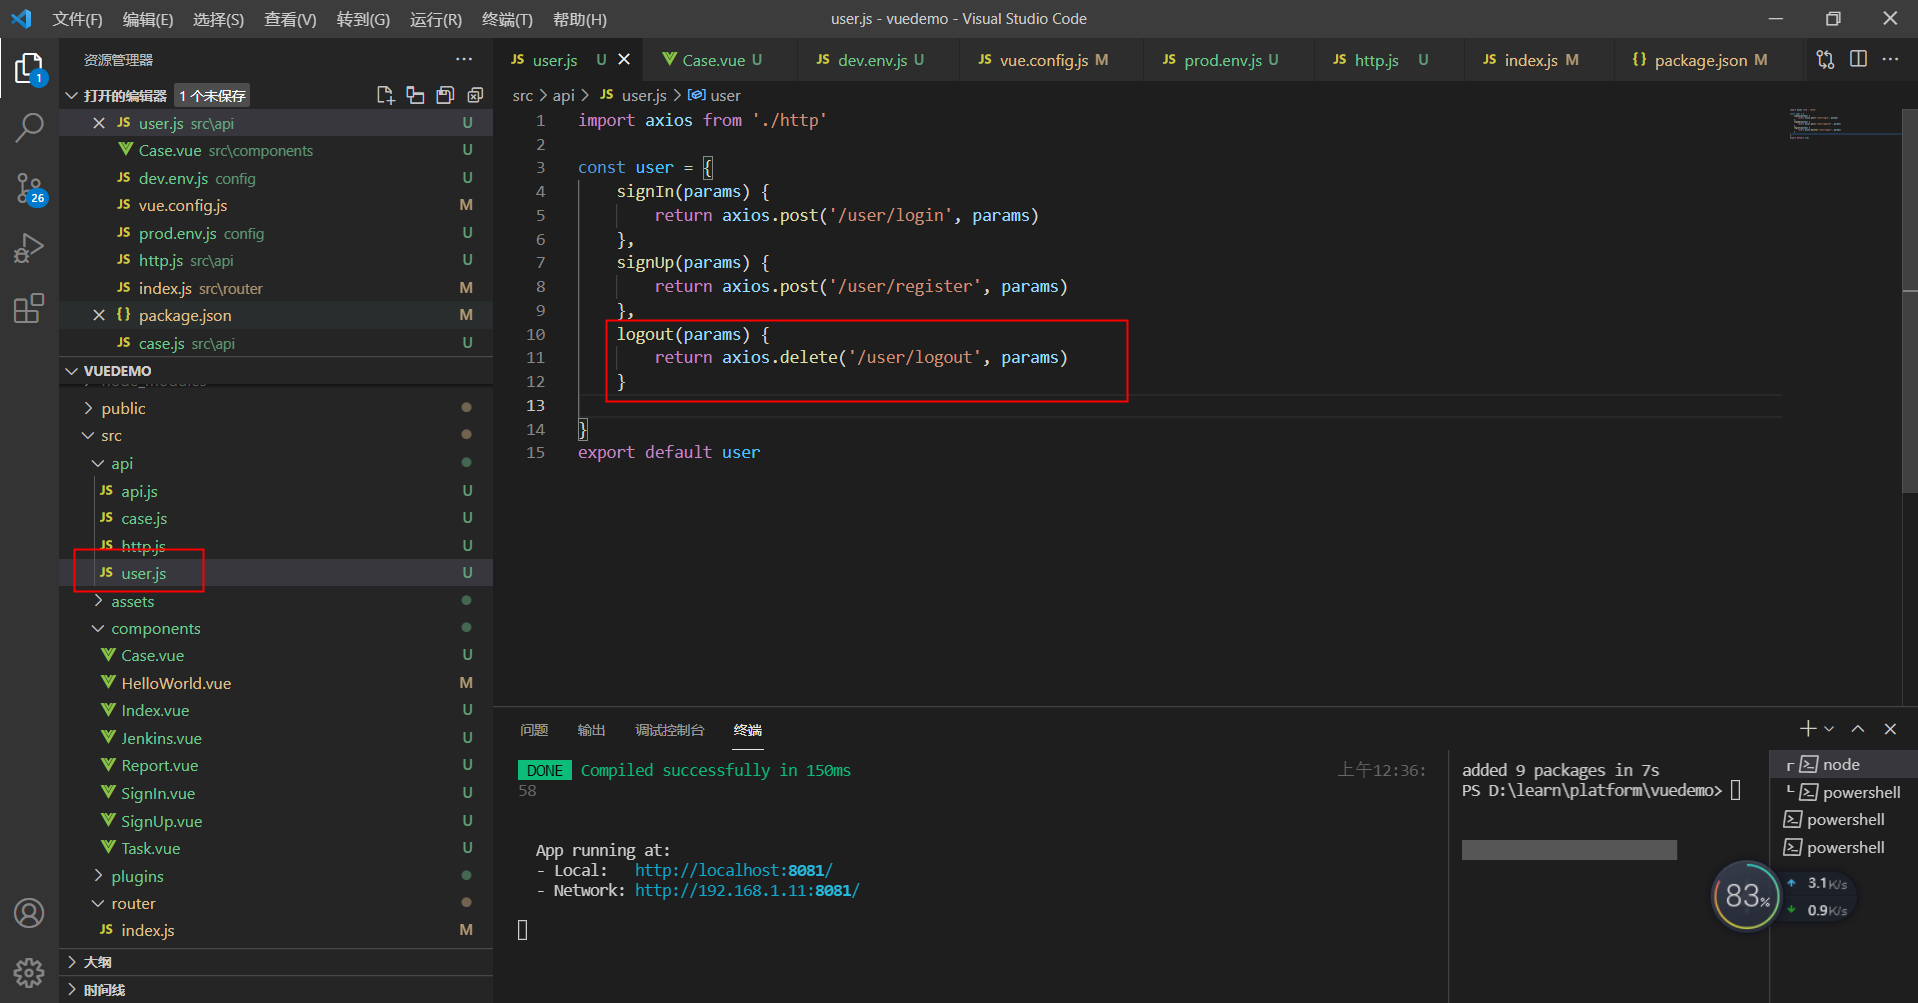
Task: Open the Accounts menu icon
Action: 29,913
